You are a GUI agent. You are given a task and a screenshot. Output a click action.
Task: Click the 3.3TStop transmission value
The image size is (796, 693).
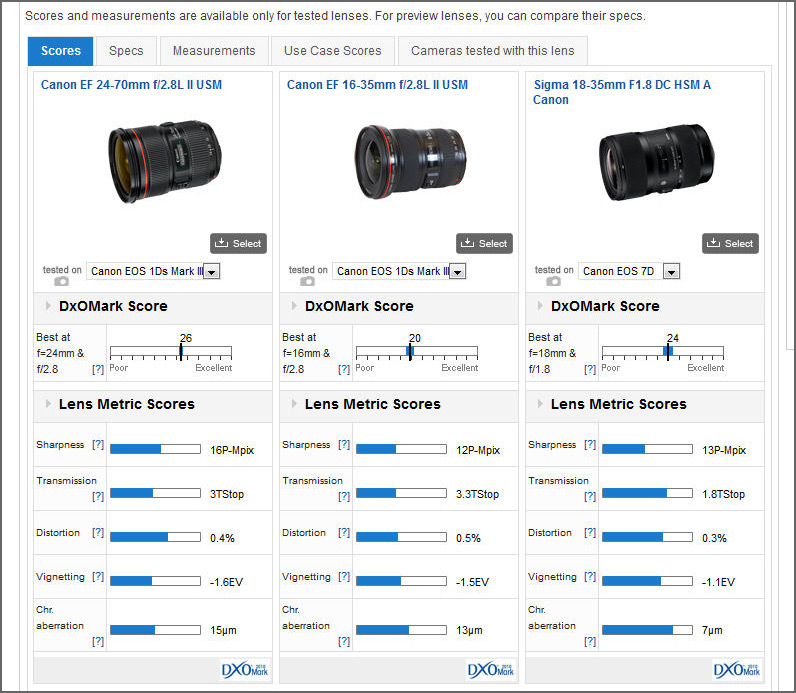click(x=477, y=494)
